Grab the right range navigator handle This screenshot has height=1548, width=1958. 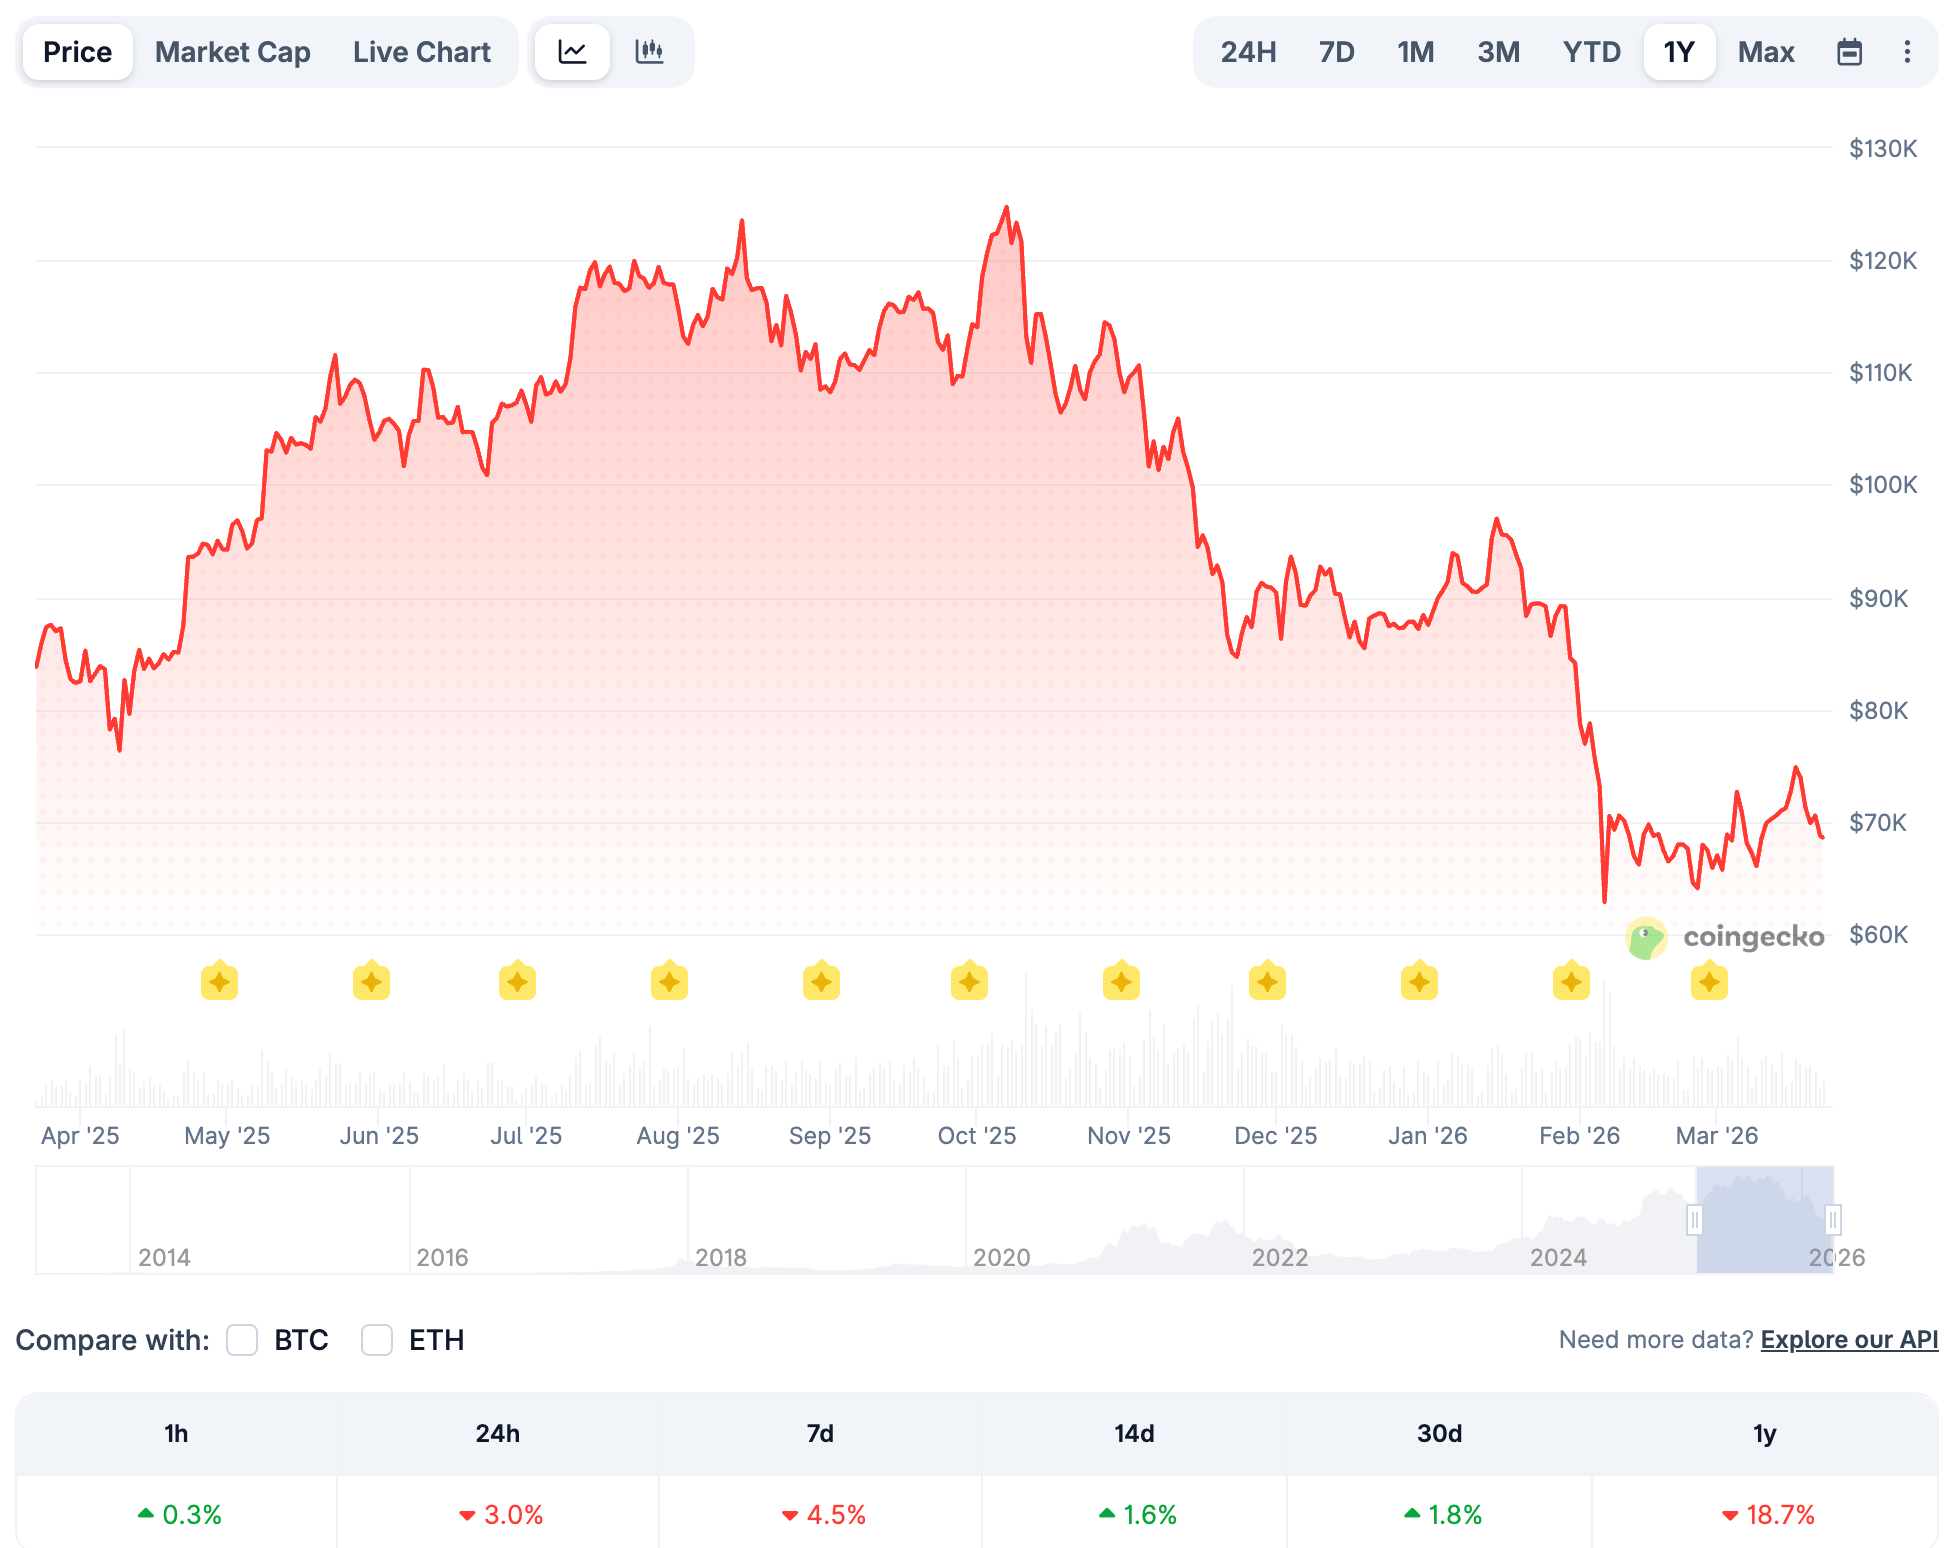(x=1832, y=1220)
